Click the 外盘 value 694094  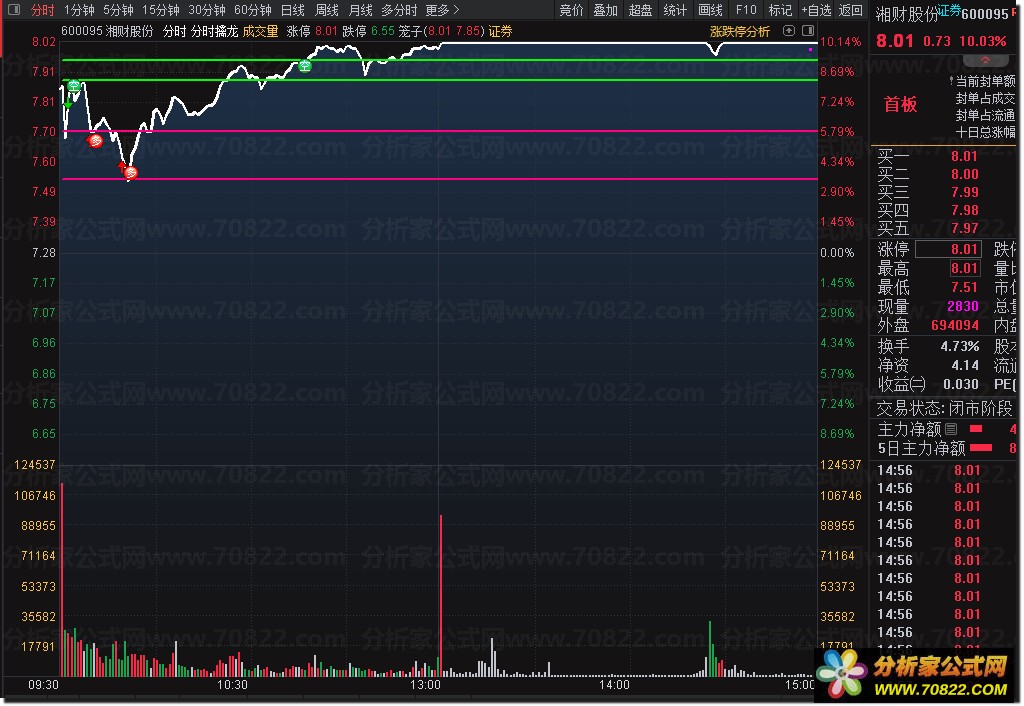[955, 325]
